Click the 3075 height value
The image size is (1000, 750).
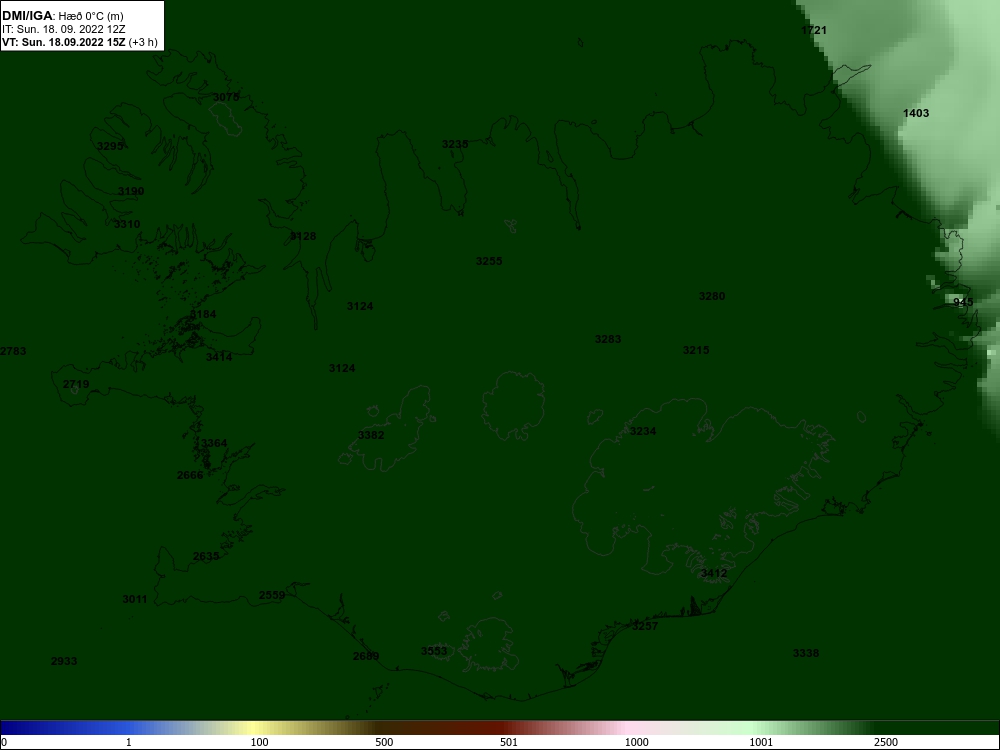pyautogui.click(x=226, y=97)
